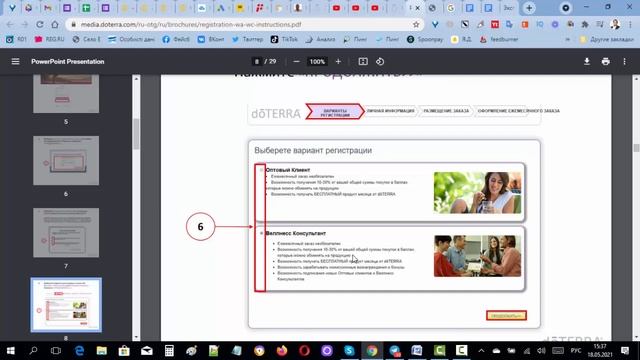Open the Chrome profile avatar

615,24
